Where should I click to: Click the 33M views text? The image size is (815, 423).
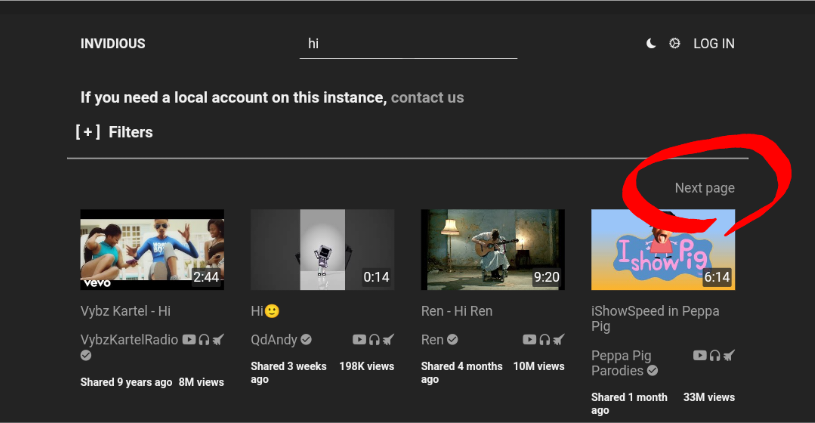[709, 398]
